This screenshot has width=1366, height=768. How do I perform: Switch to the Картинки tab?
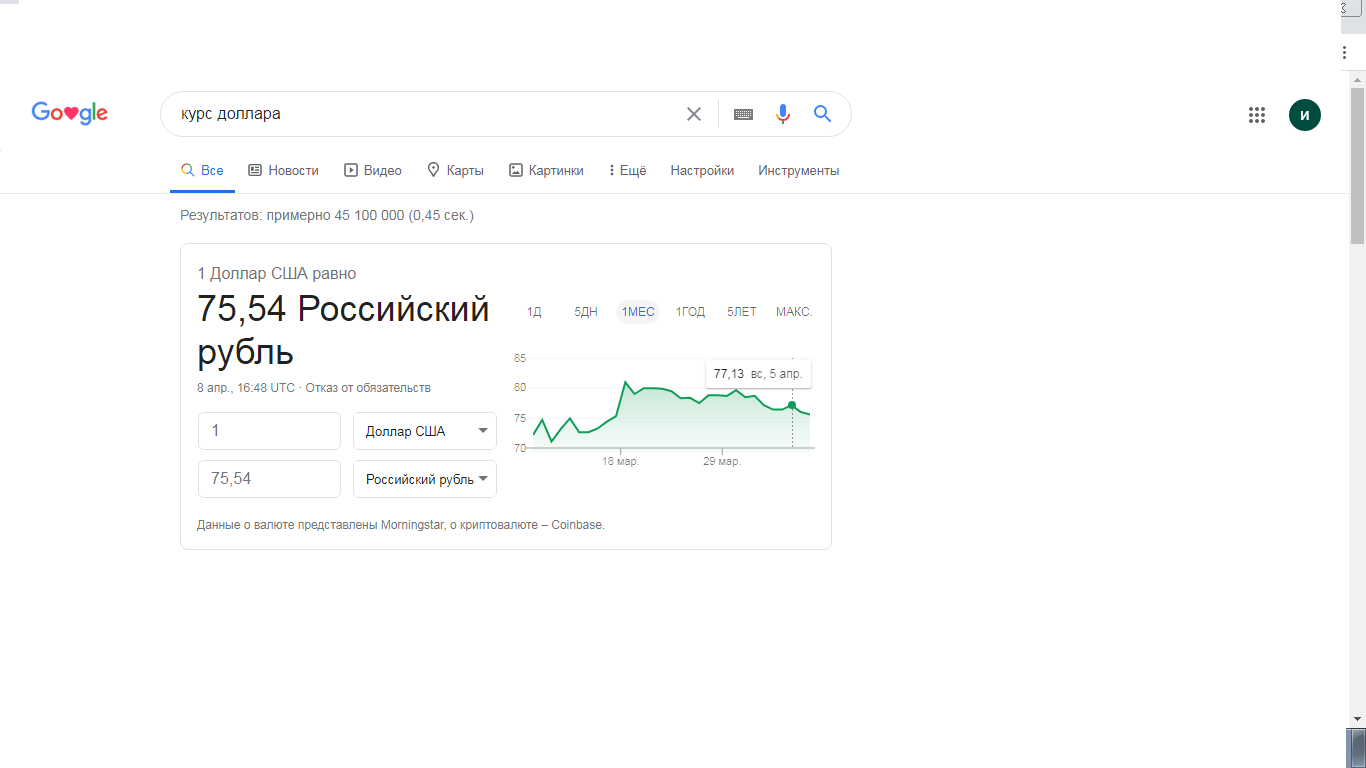coord(546,171)
